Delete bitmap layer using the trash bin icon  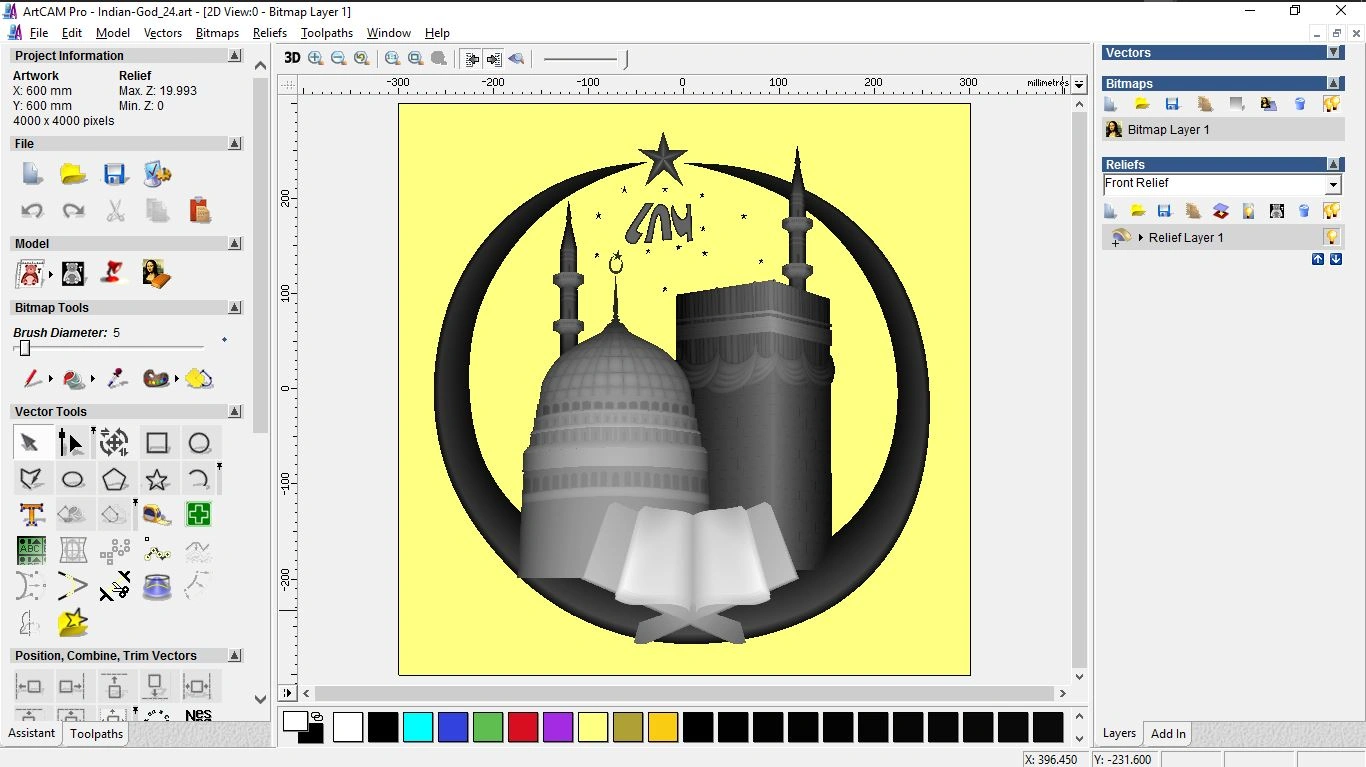pyautogui.click(x=1300, y=104)
